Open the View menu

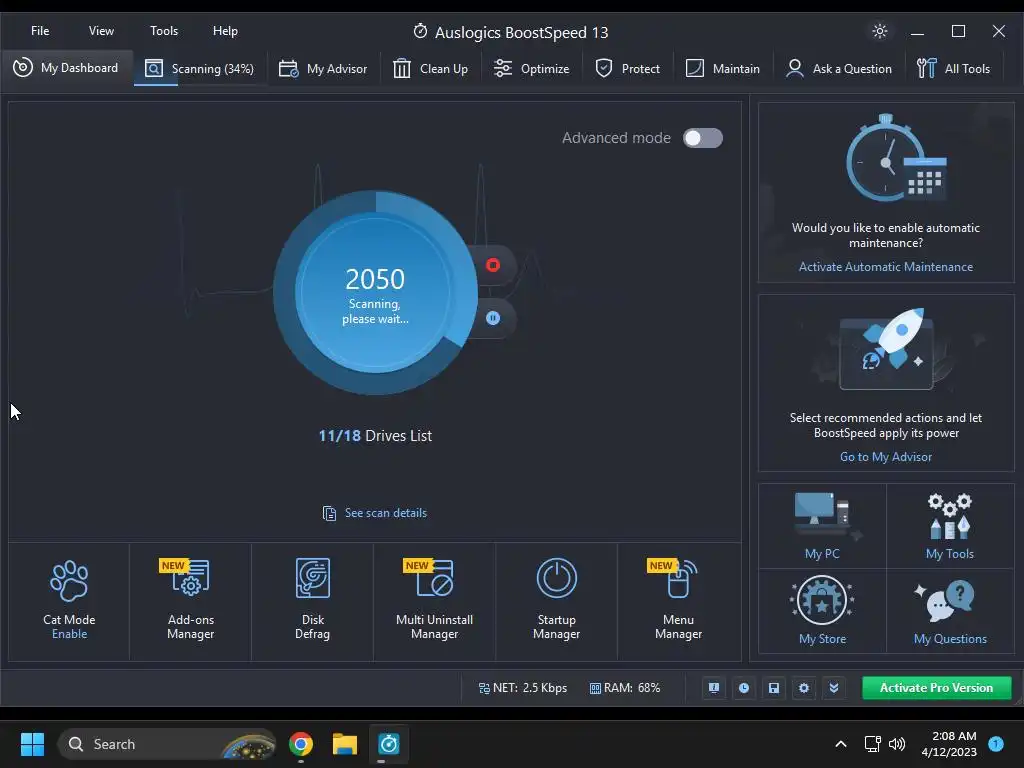101,31
